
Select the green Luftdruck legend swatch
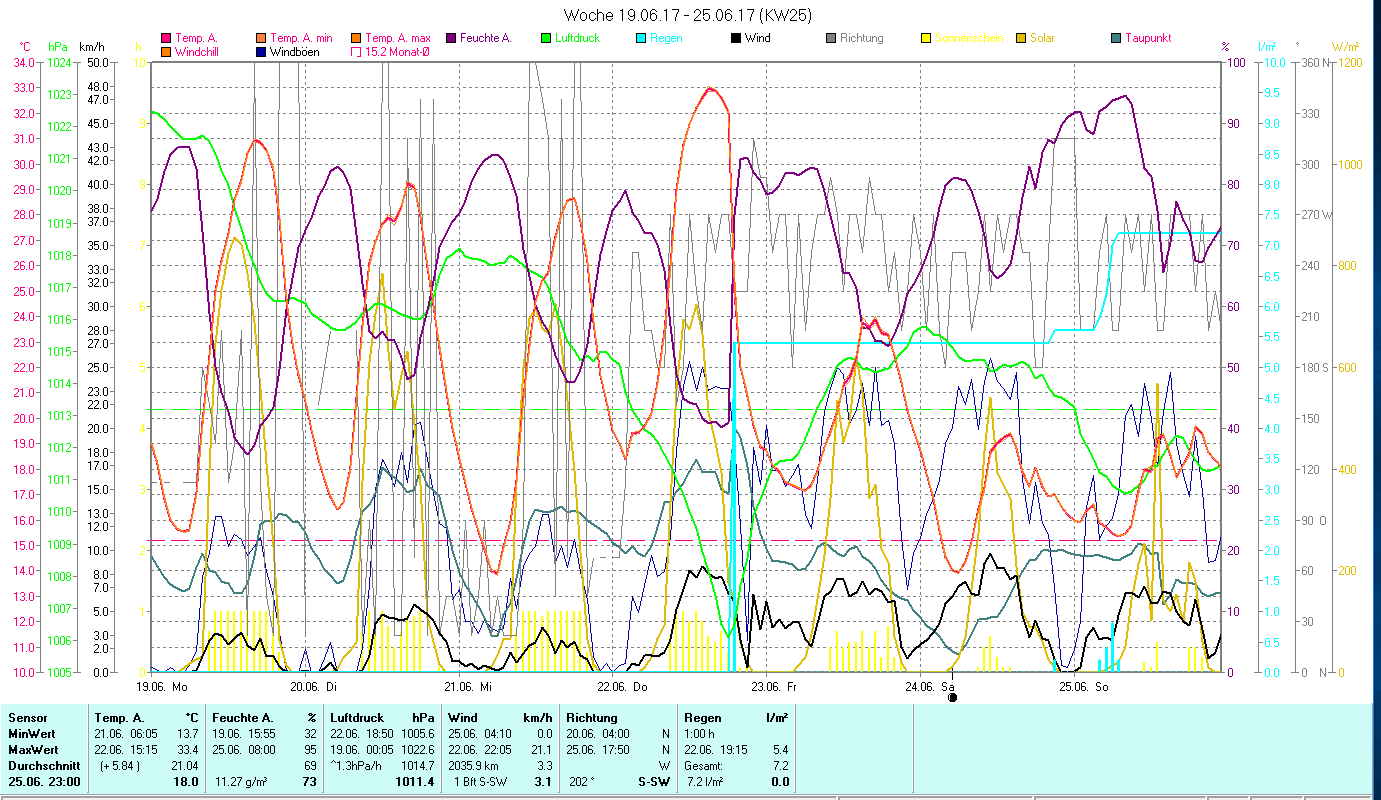546,39
